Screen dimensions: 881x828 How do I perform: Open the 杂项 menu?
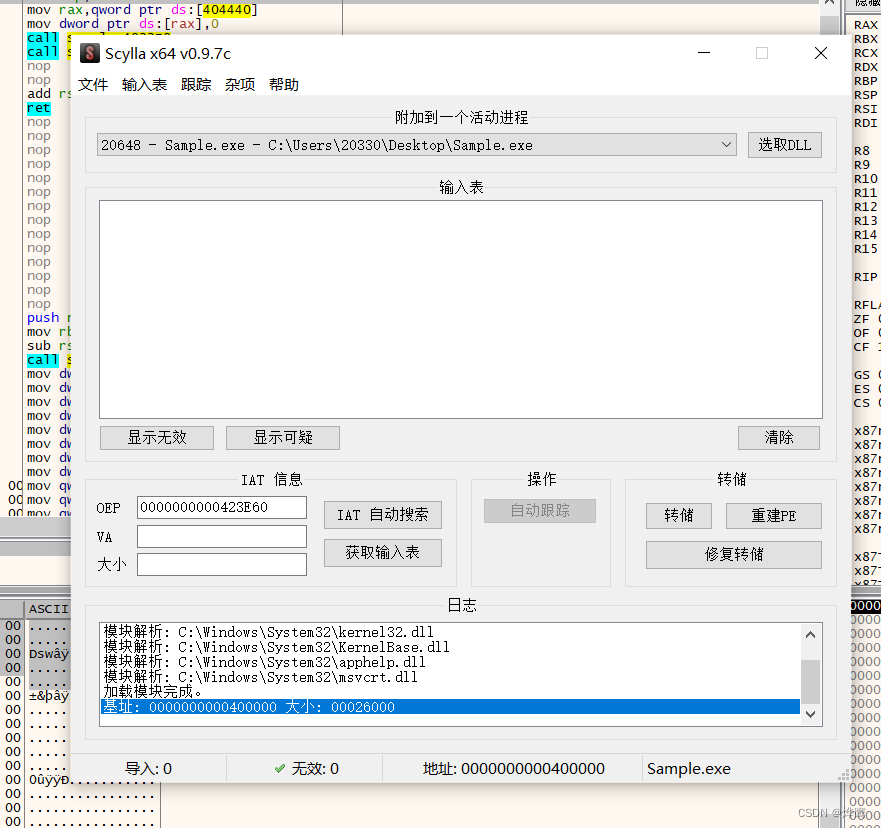[x=240, y=85]
